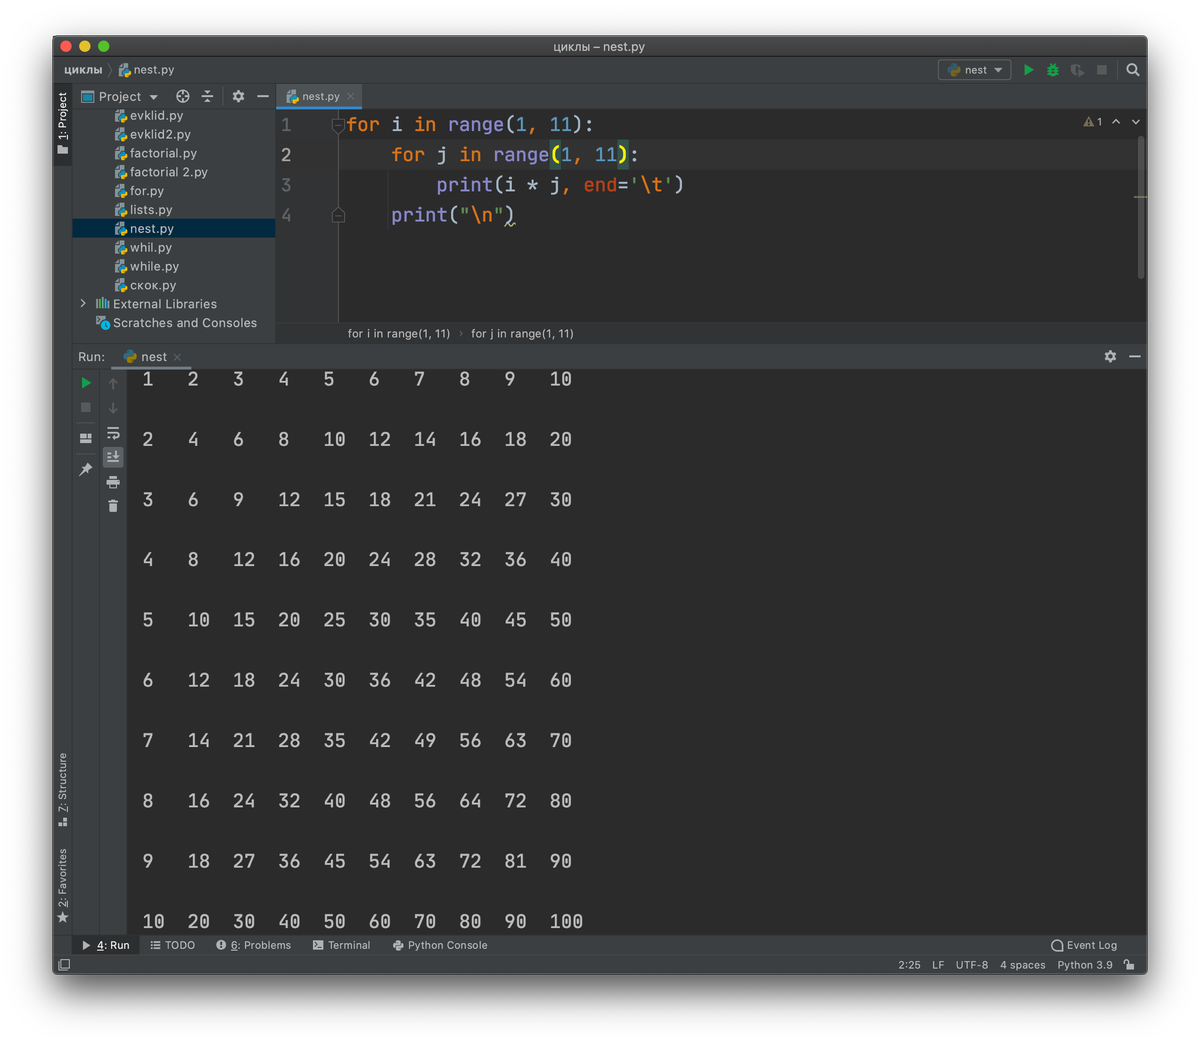Open Search Everywhere magnifier icon
The width and height of the screenshot is (1200, 1044).
tap(1133, 70)
